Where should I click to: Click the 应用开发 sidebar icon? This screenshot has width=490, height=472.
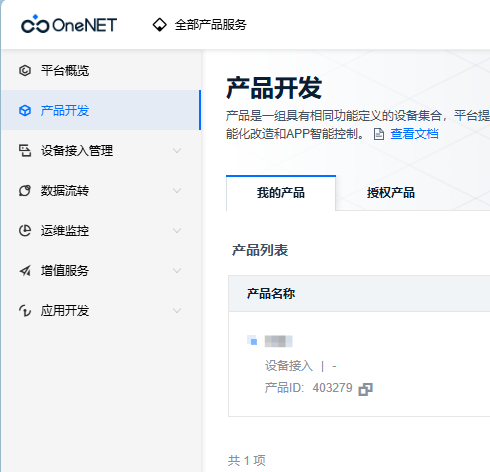25,310
